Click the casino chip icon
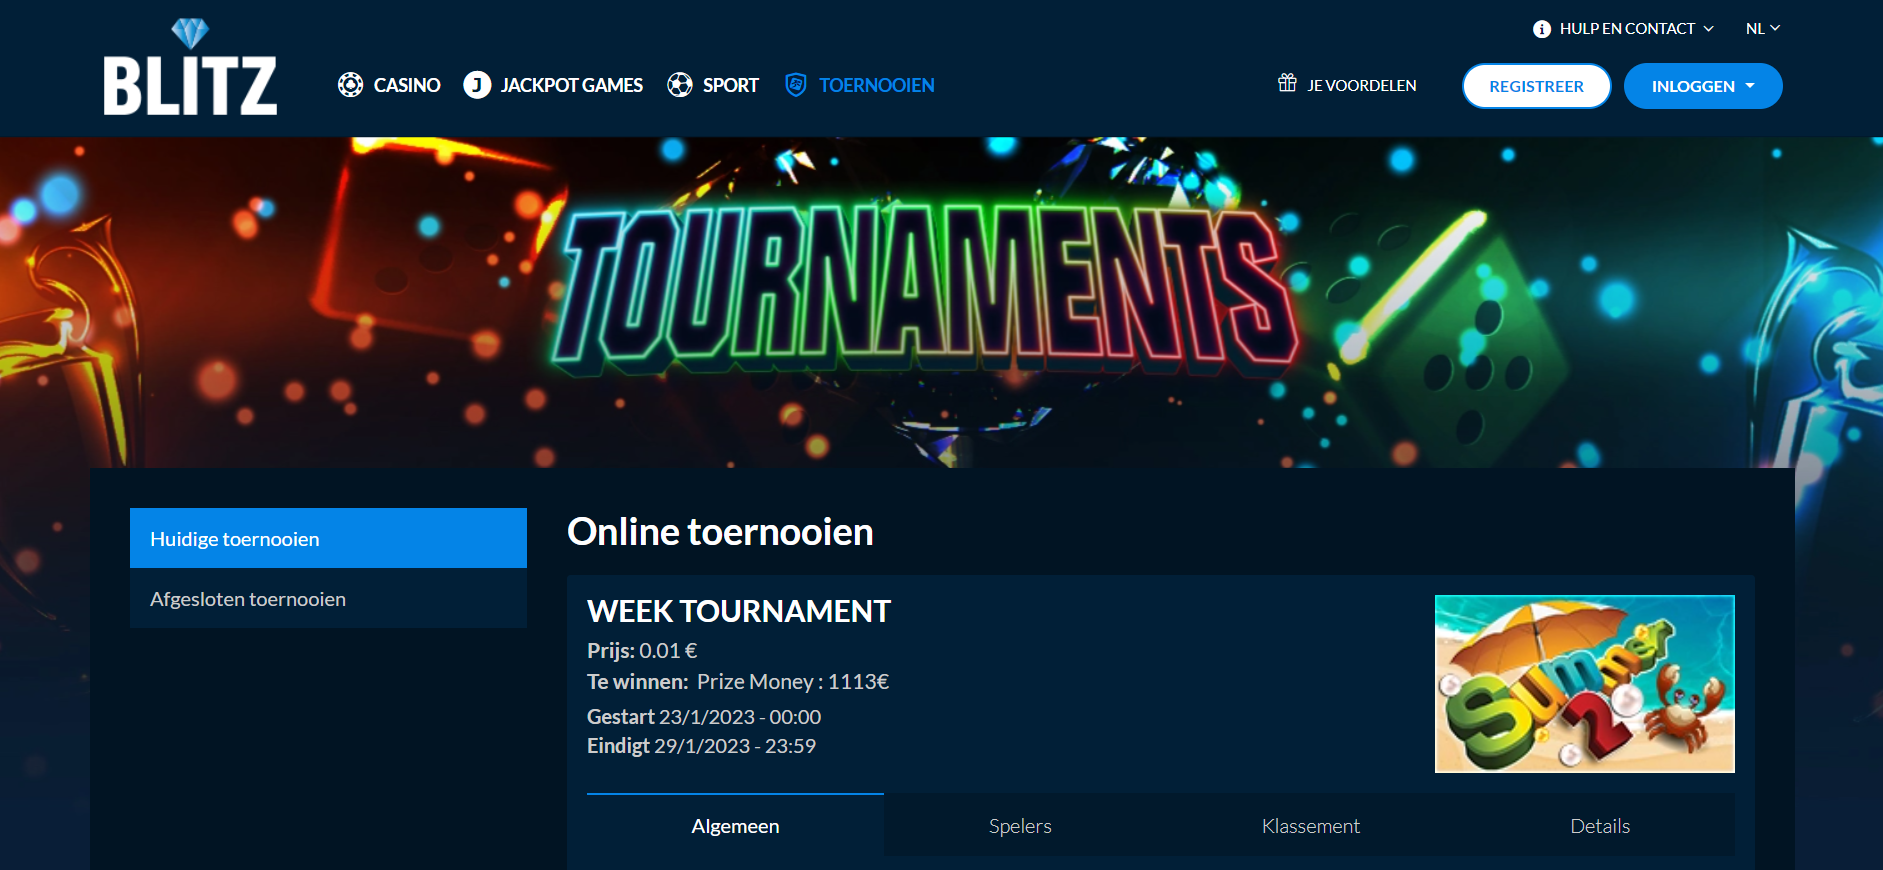The height and width of the screenshot is (870, 1883). [350, 85]
